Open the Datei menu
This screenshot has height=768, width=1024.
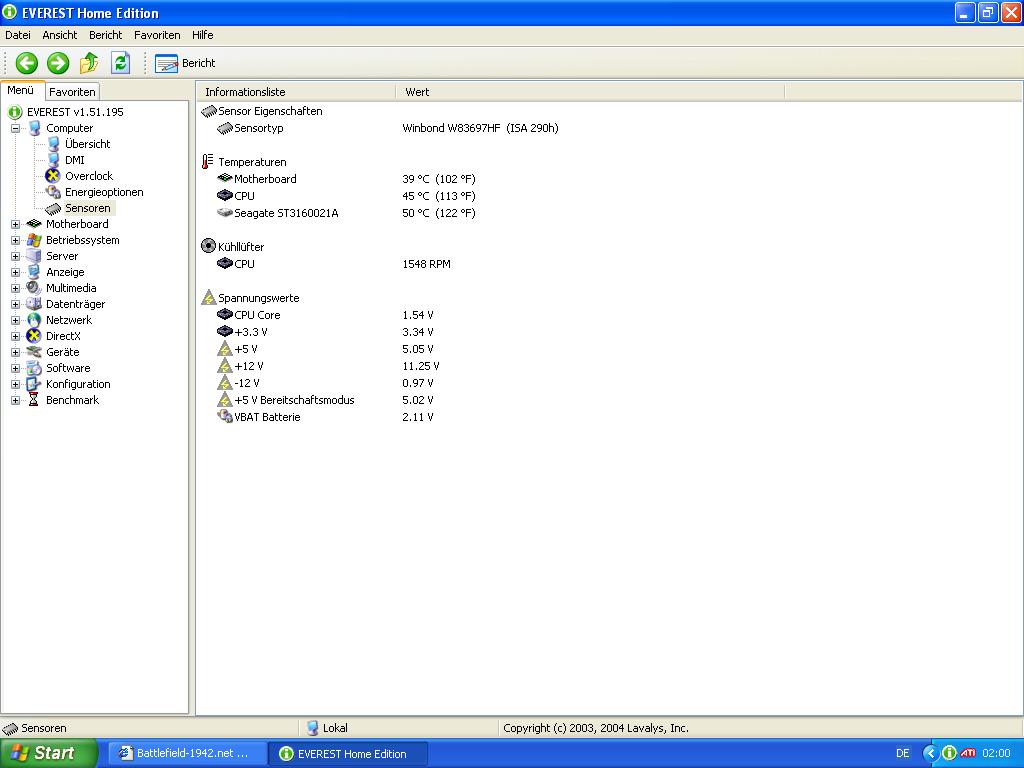point(18,35)
